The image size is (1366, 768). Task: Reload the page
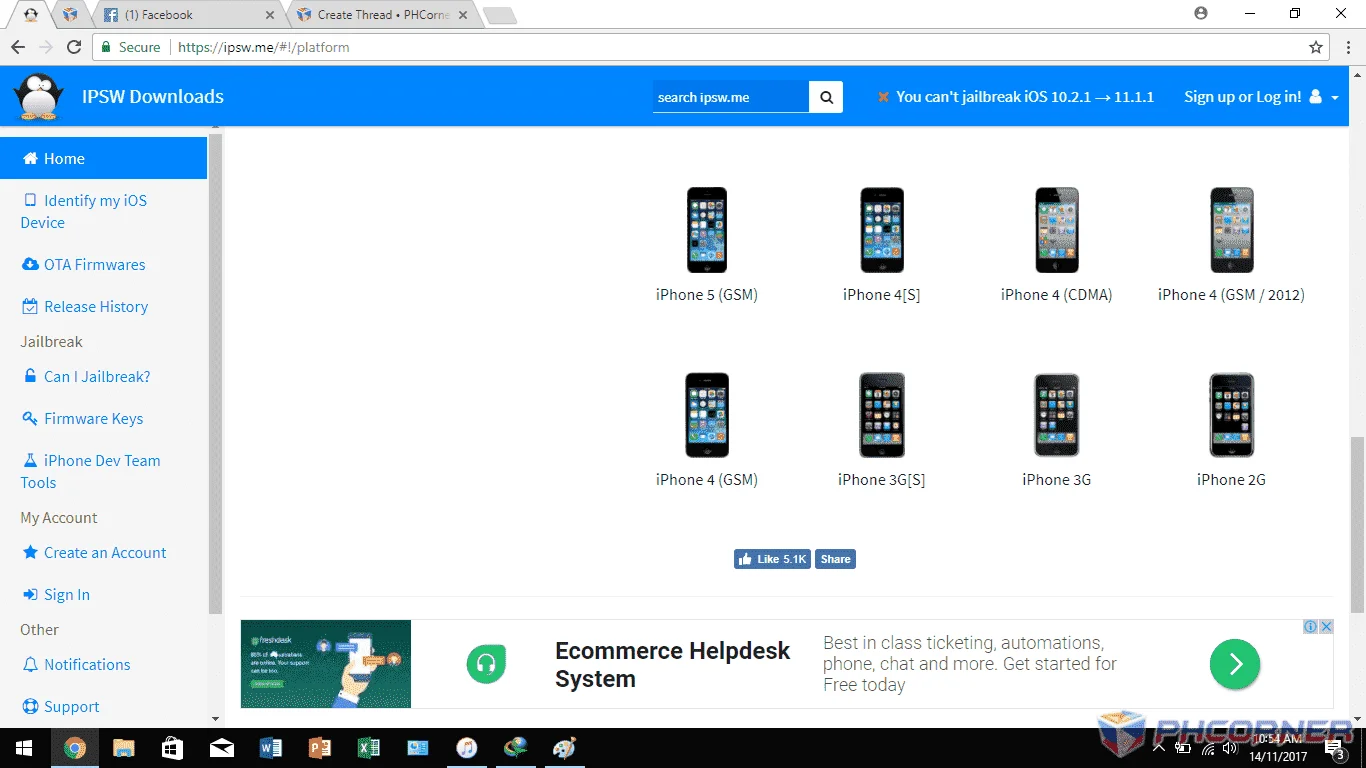point(74,47)
